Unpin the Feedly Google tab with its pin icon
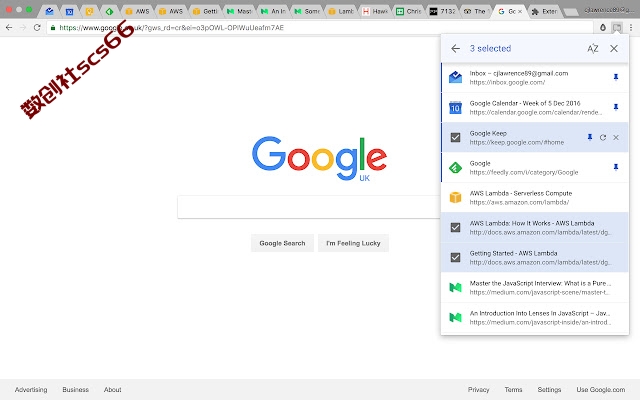Viewport: 640px width, 400px height. pyautogui.click(x=616, y=167)
